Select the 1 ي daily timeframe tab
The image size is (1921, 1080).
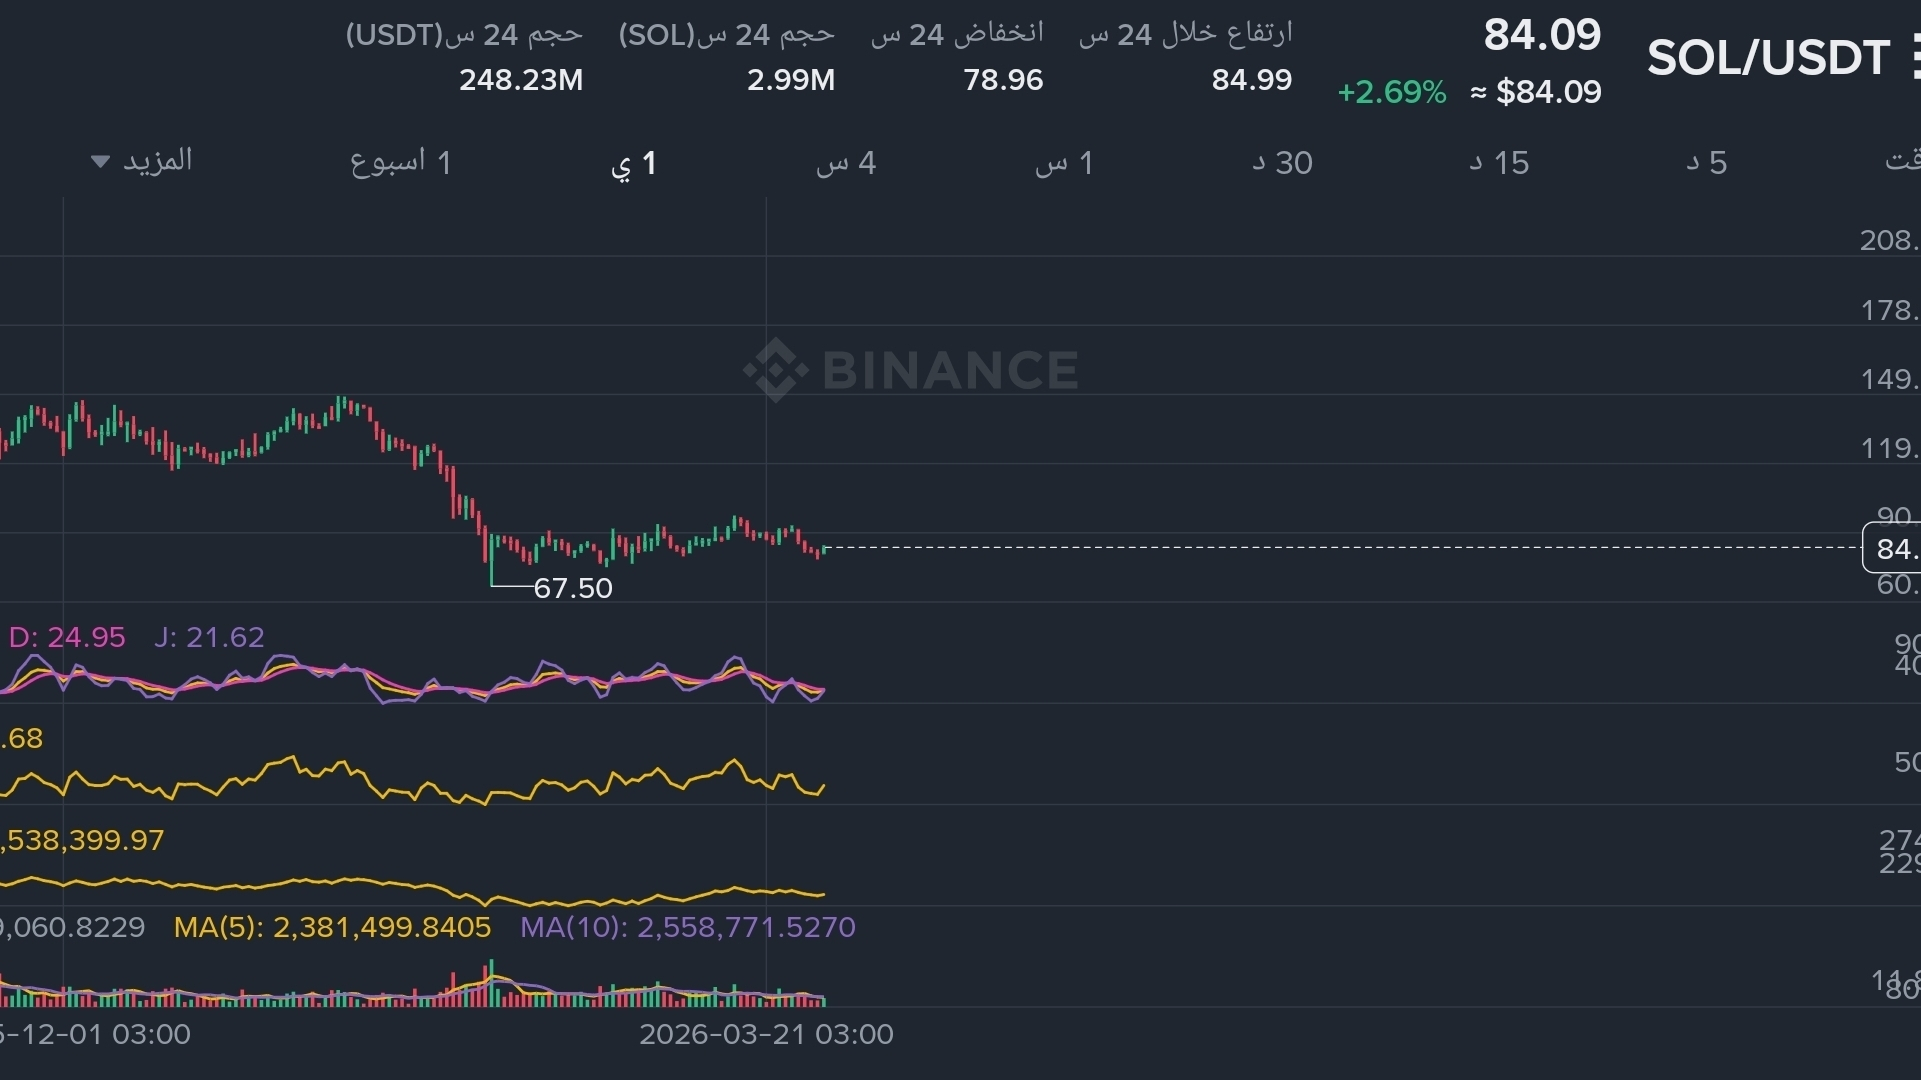[x=634, y=163]
